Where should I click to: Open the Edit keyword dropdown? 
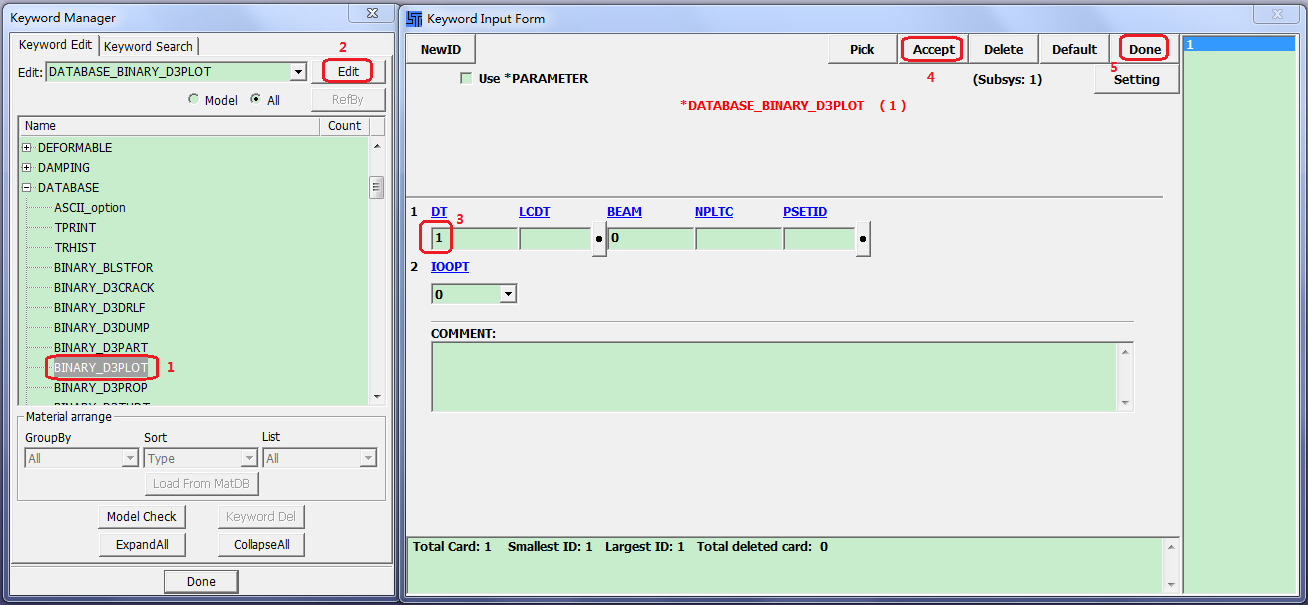pyautogui.click(x=297, y=72)
